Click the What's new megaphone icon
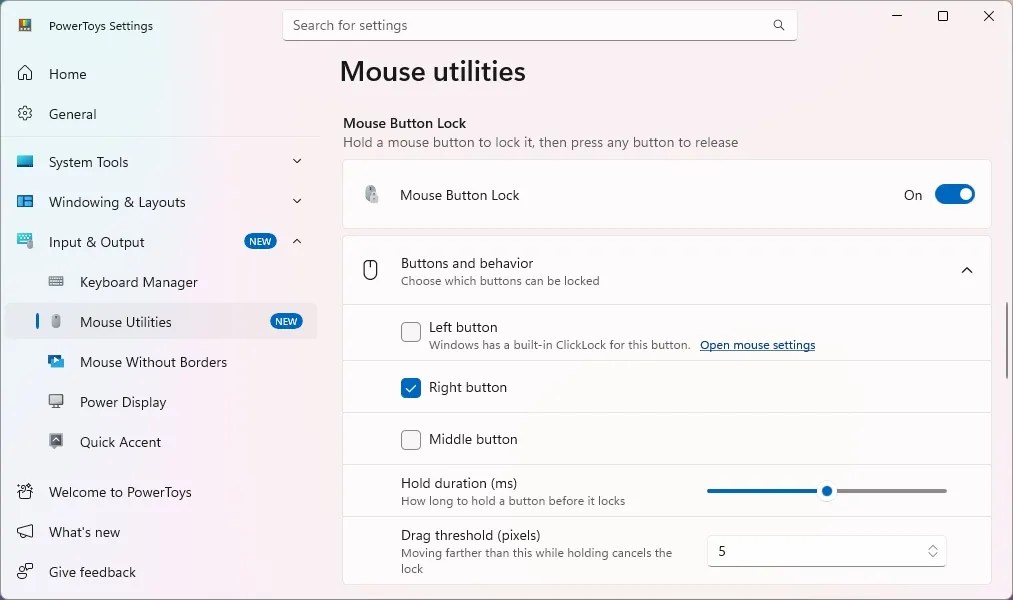 click(25, 532)
